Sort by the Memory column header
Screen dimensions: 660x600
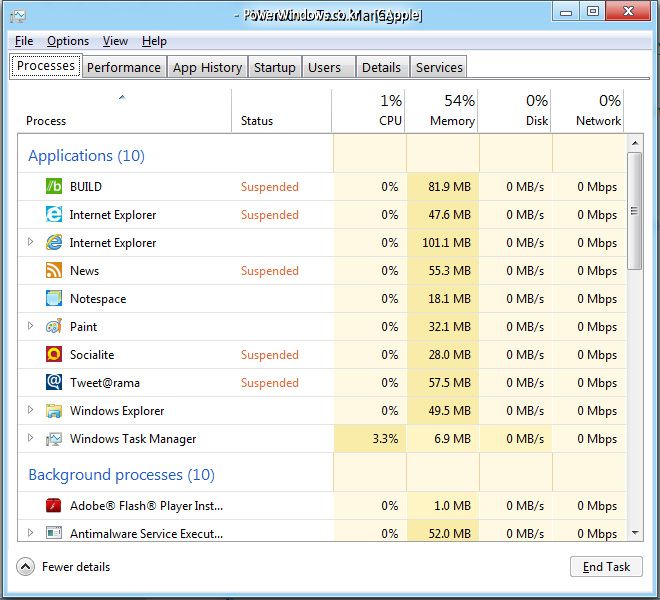tap(441, 112)
